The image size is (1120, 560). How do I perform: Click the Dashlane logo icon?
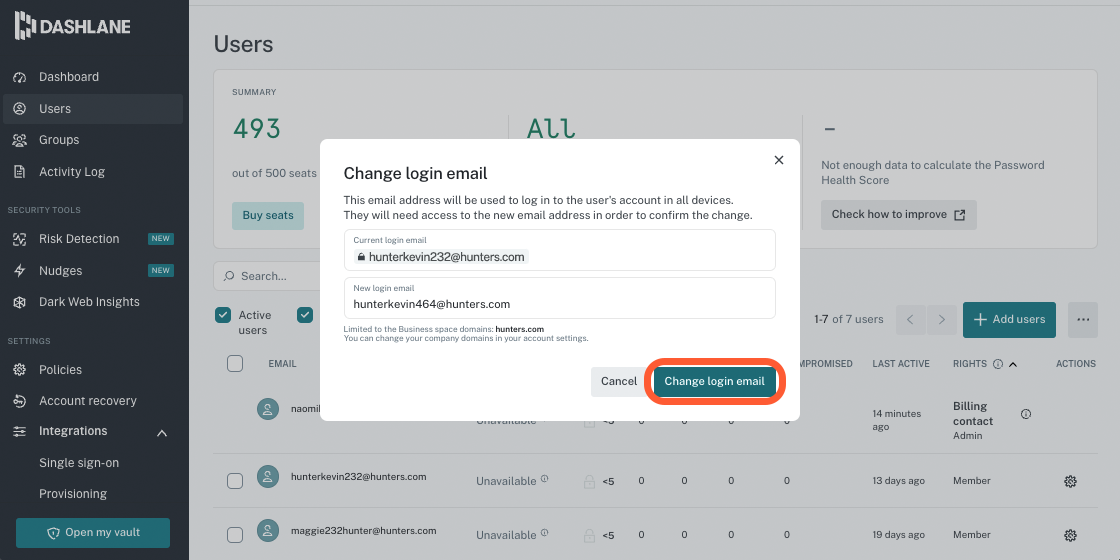[x=24, y=26]
